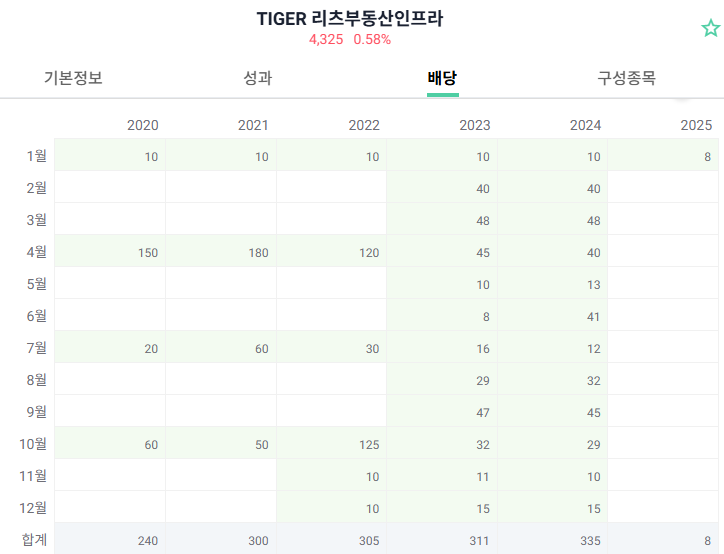Click the 48 cell for March 2023

(x=442, y=219)
